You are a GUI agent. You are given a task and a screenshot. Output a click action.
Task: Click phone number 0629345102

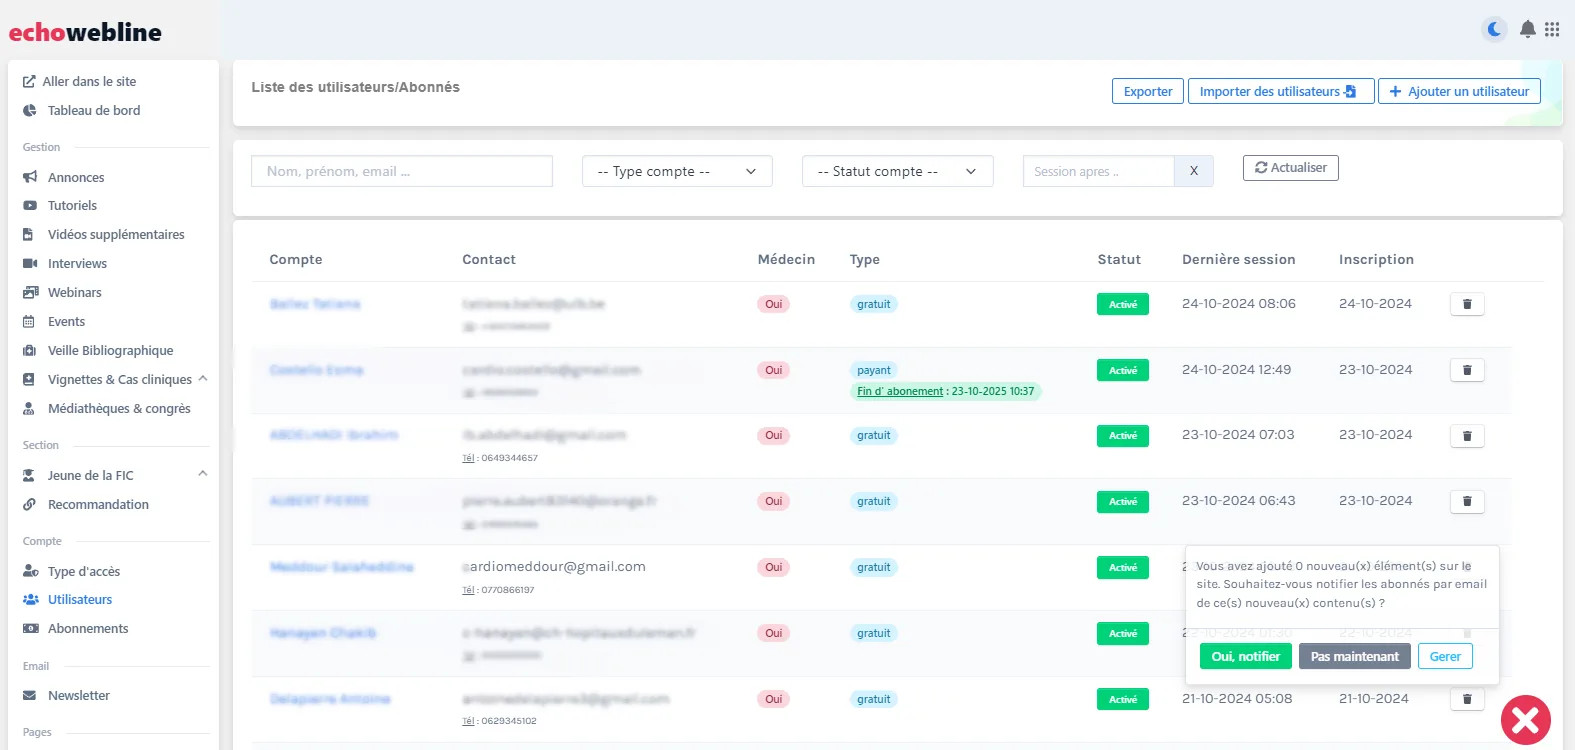[508, 721]
